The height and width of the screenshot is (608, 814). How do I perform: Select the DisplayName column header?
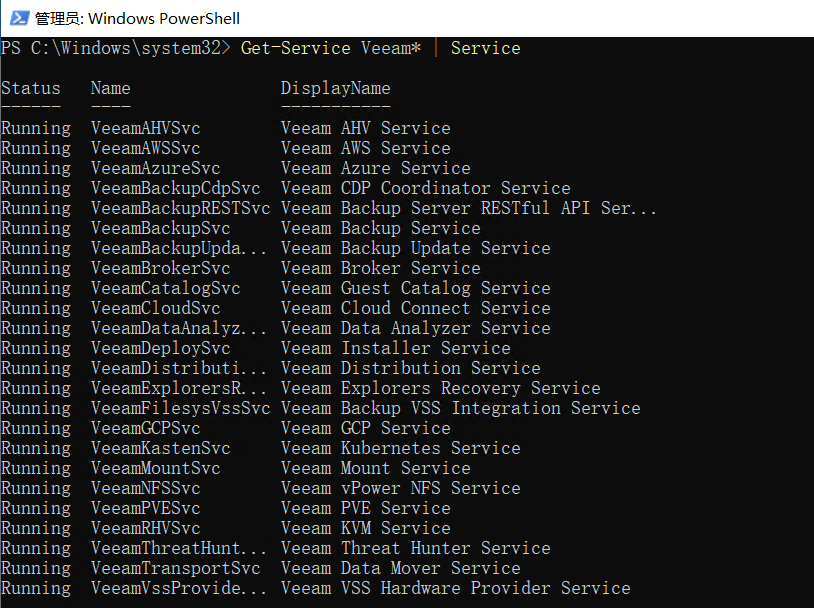coord(334,88)
